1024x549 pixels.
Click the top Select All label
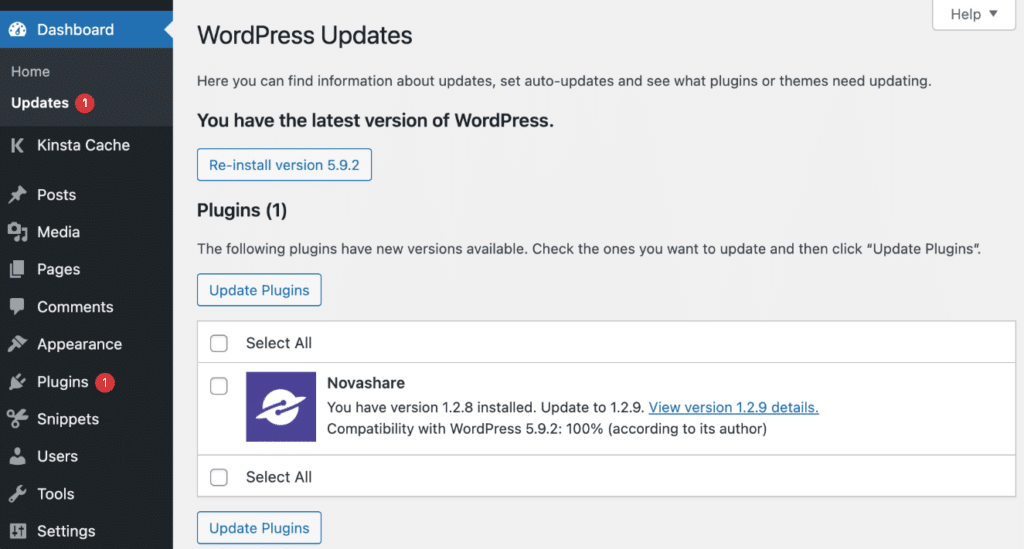[x=279, y=343]
